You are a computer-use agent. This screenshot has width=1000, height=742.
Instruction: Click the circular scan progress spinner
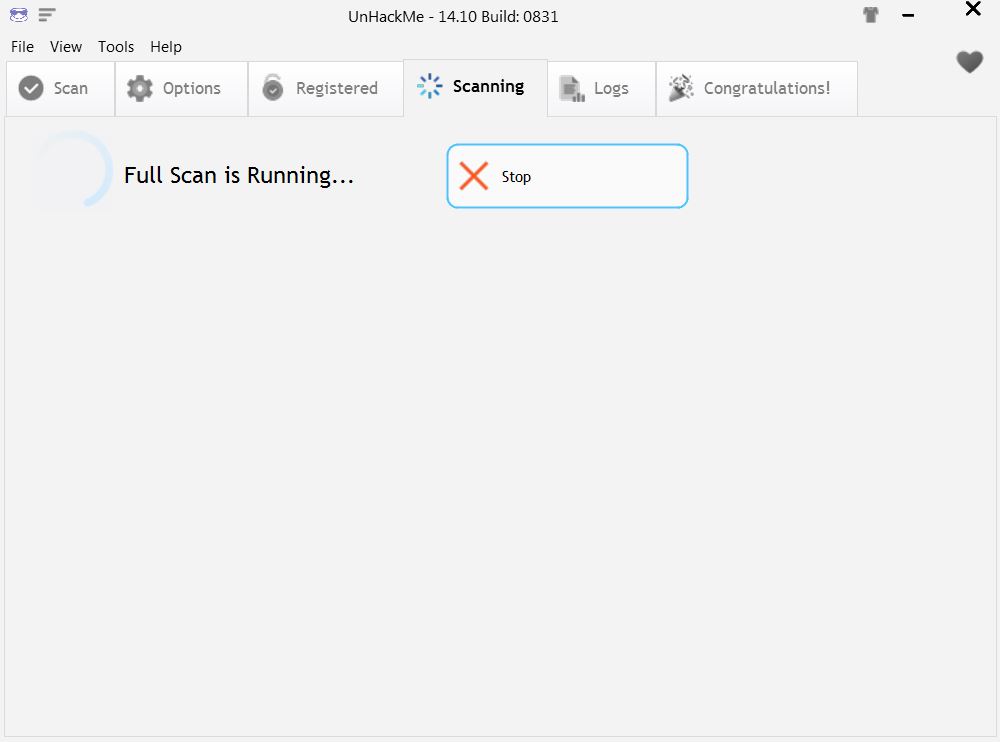71,170
